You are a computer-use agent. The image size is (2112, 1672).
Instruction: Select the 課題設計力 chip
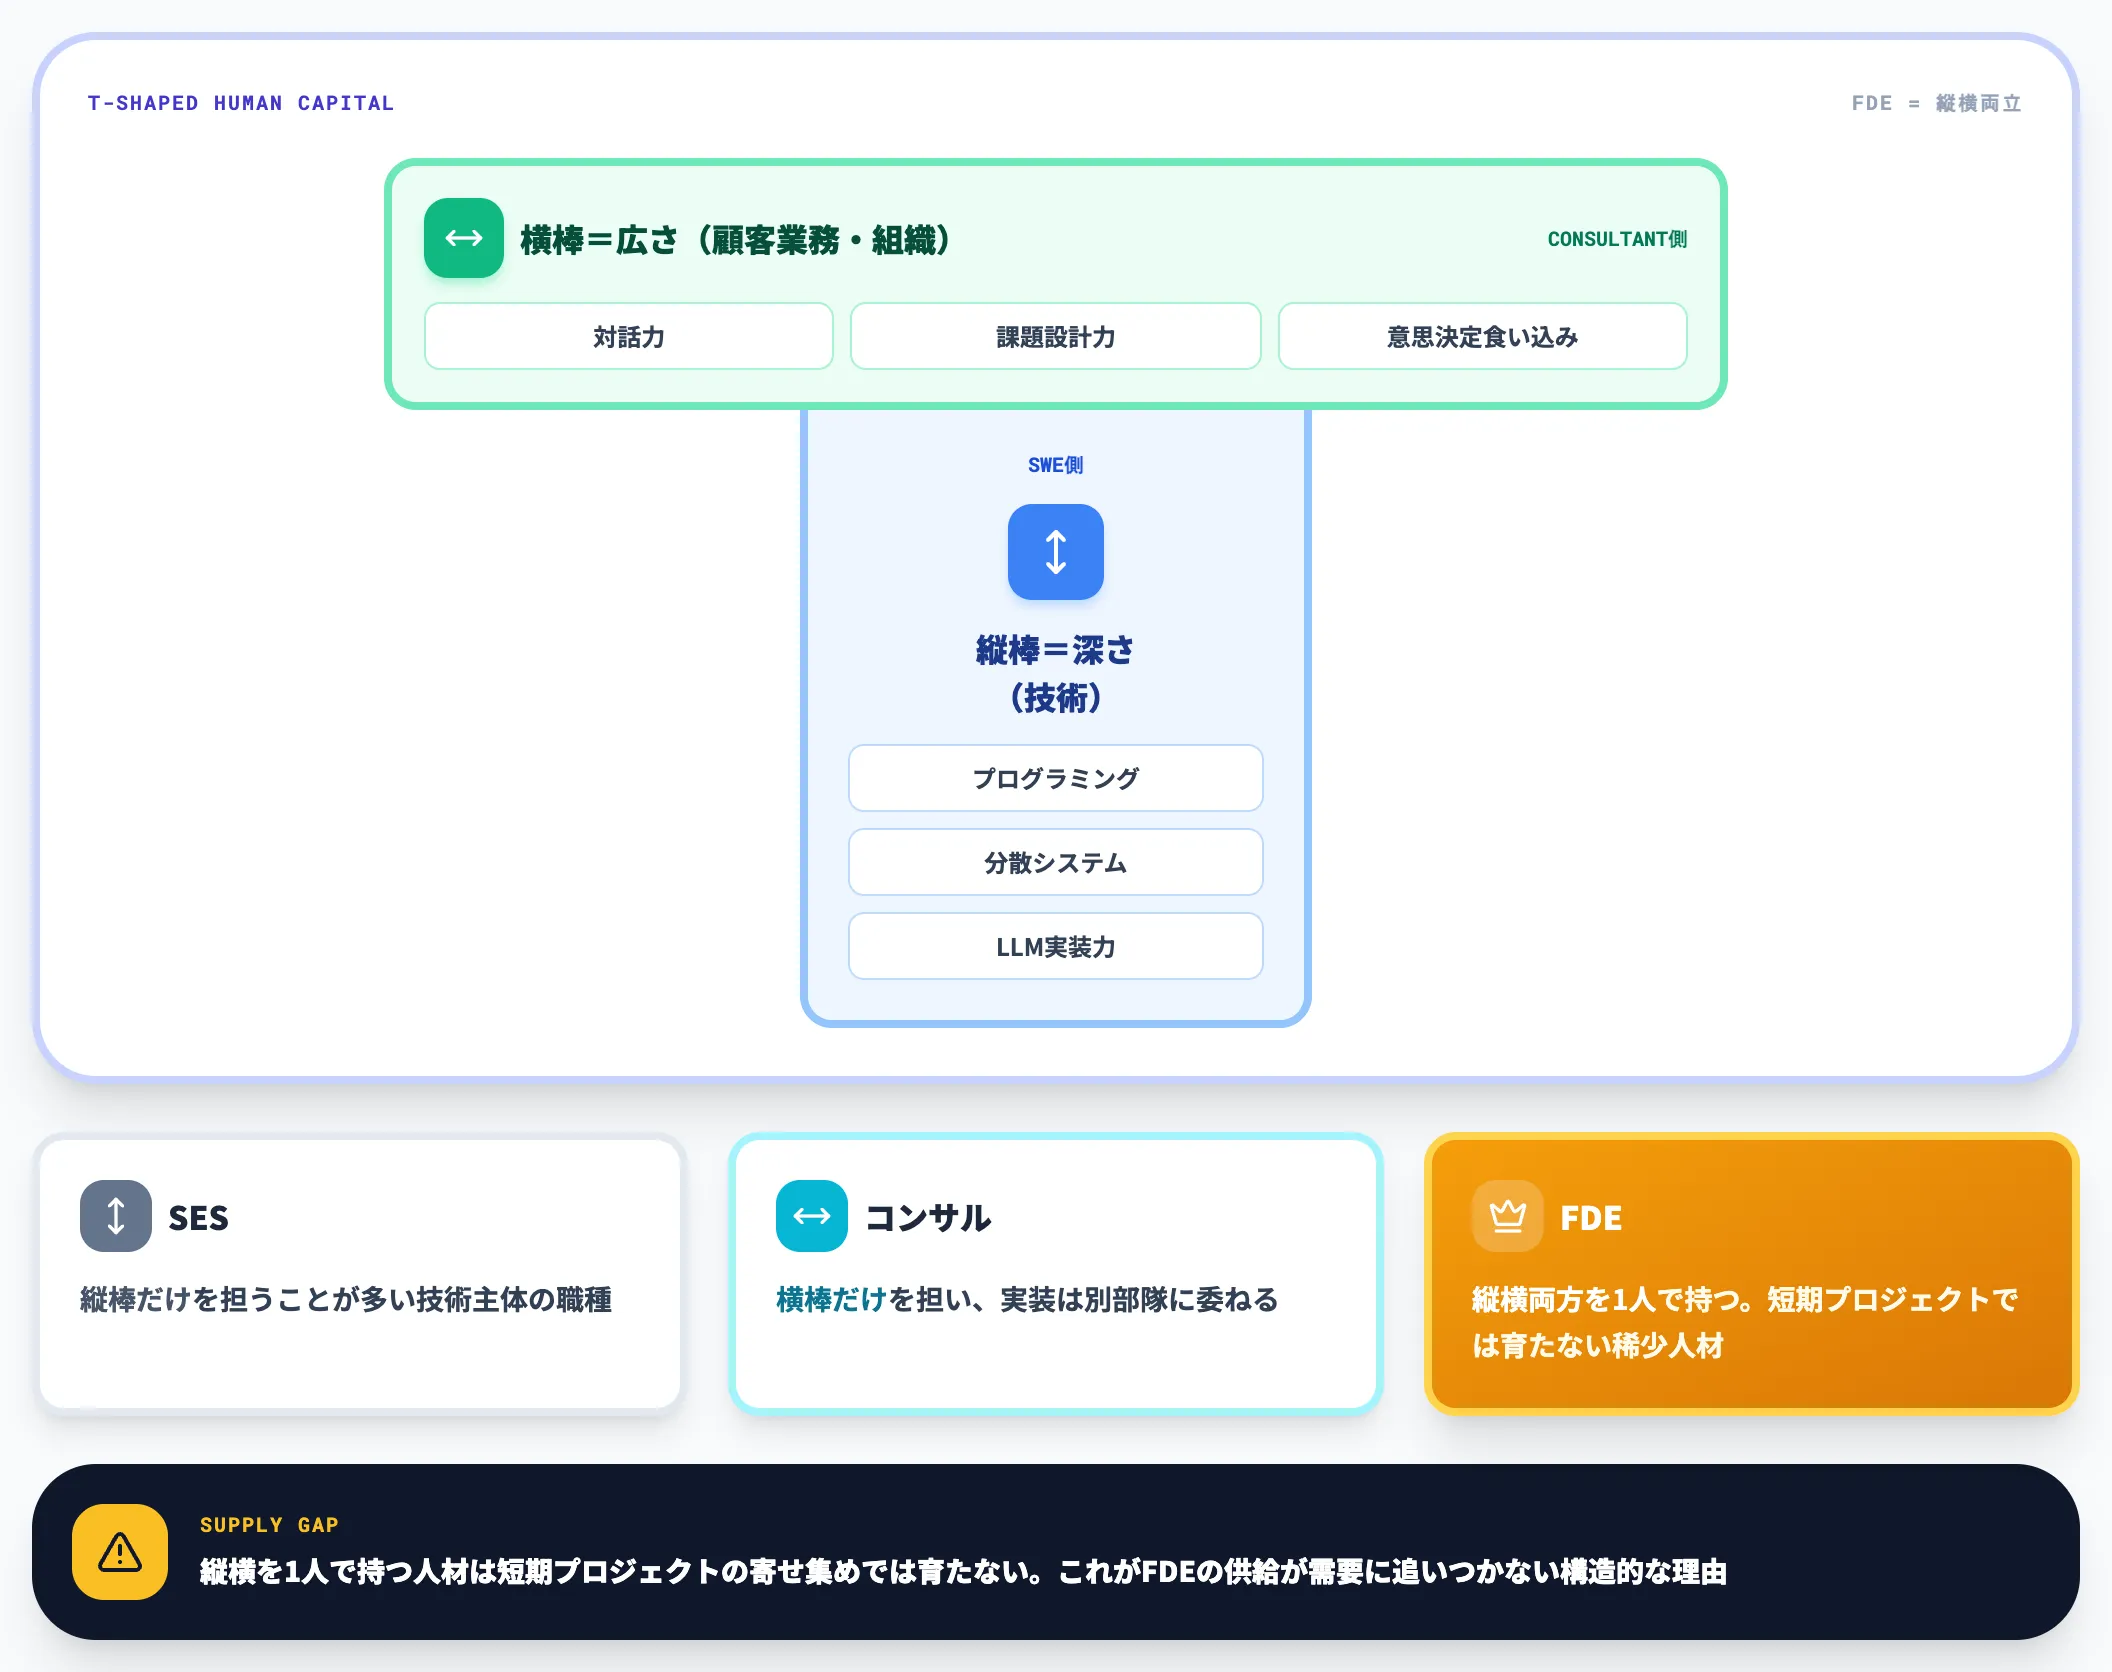point(1055,337)
